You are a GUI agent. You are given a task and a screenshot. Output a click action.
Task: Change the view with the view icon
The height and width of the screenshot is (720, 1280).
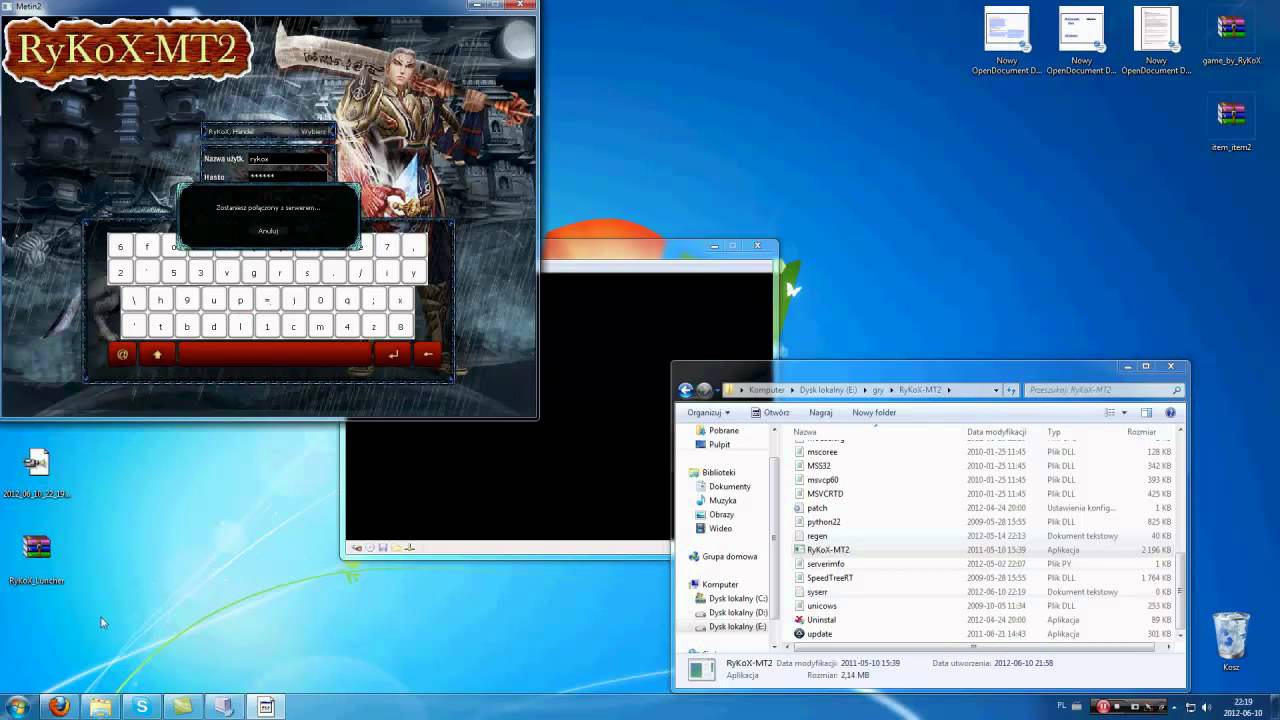pyautogui.click(x=1109, y=412)
